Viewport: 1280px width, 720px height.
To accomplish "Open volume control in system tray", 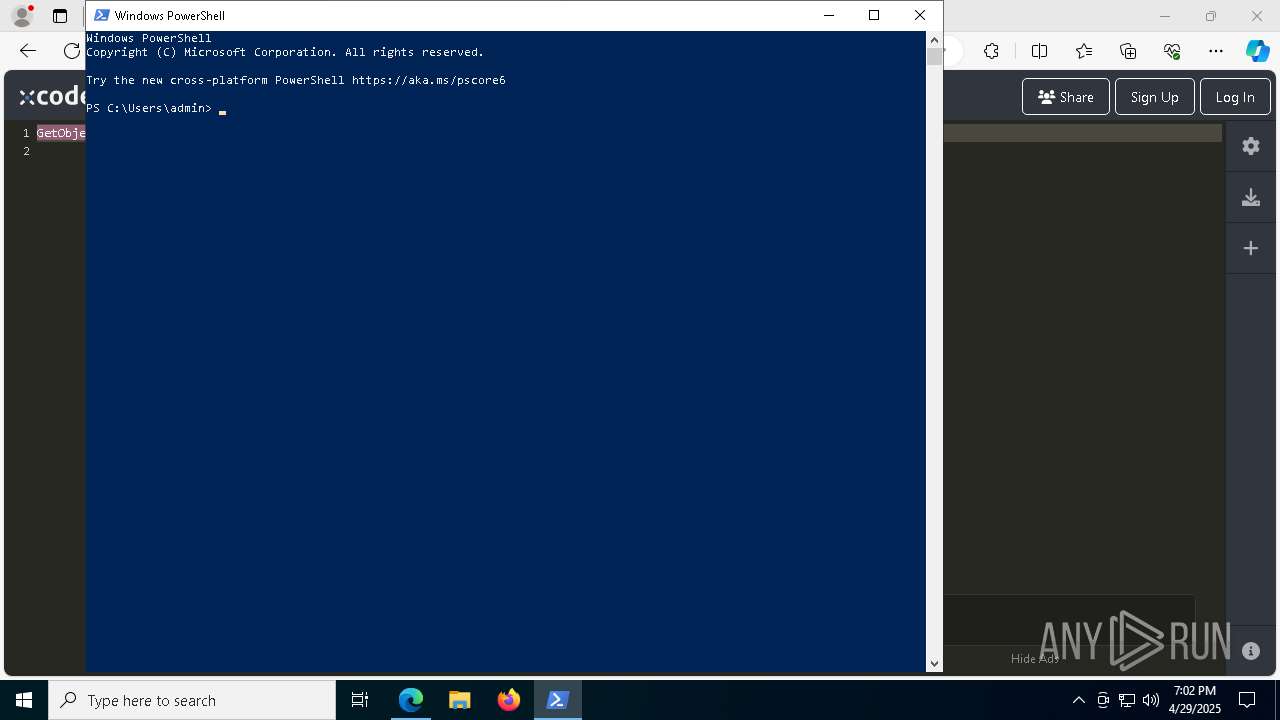I will (1151, 700).
